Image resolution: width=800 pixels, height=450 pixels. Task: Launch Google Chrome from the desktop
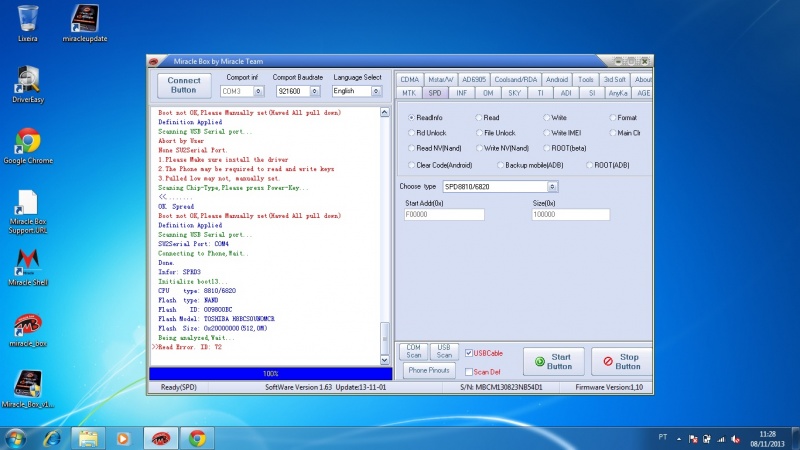(x=28, y=145)
